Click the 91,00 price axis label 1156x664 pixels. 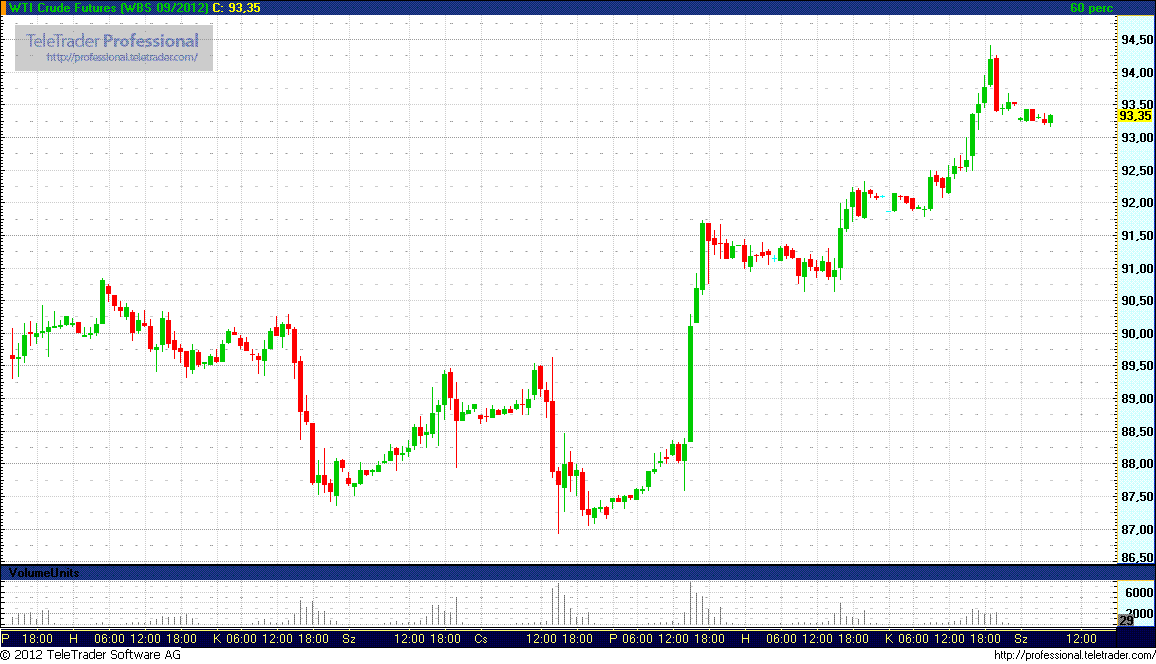tap(1136, 268)
